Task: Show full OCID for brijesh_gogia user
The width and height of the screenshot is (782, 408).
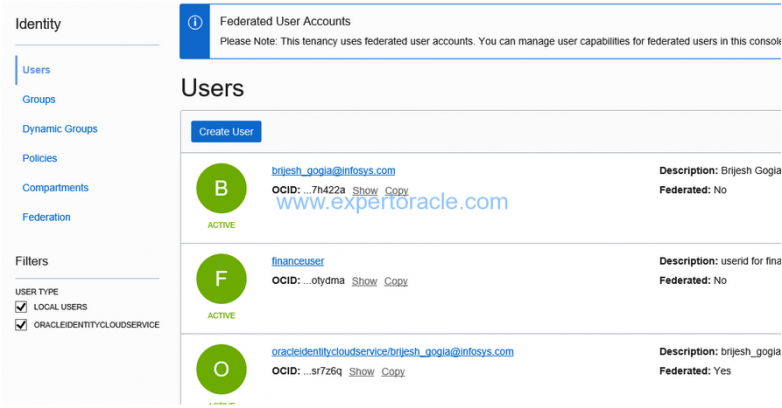Action: [x=365, y=191]
